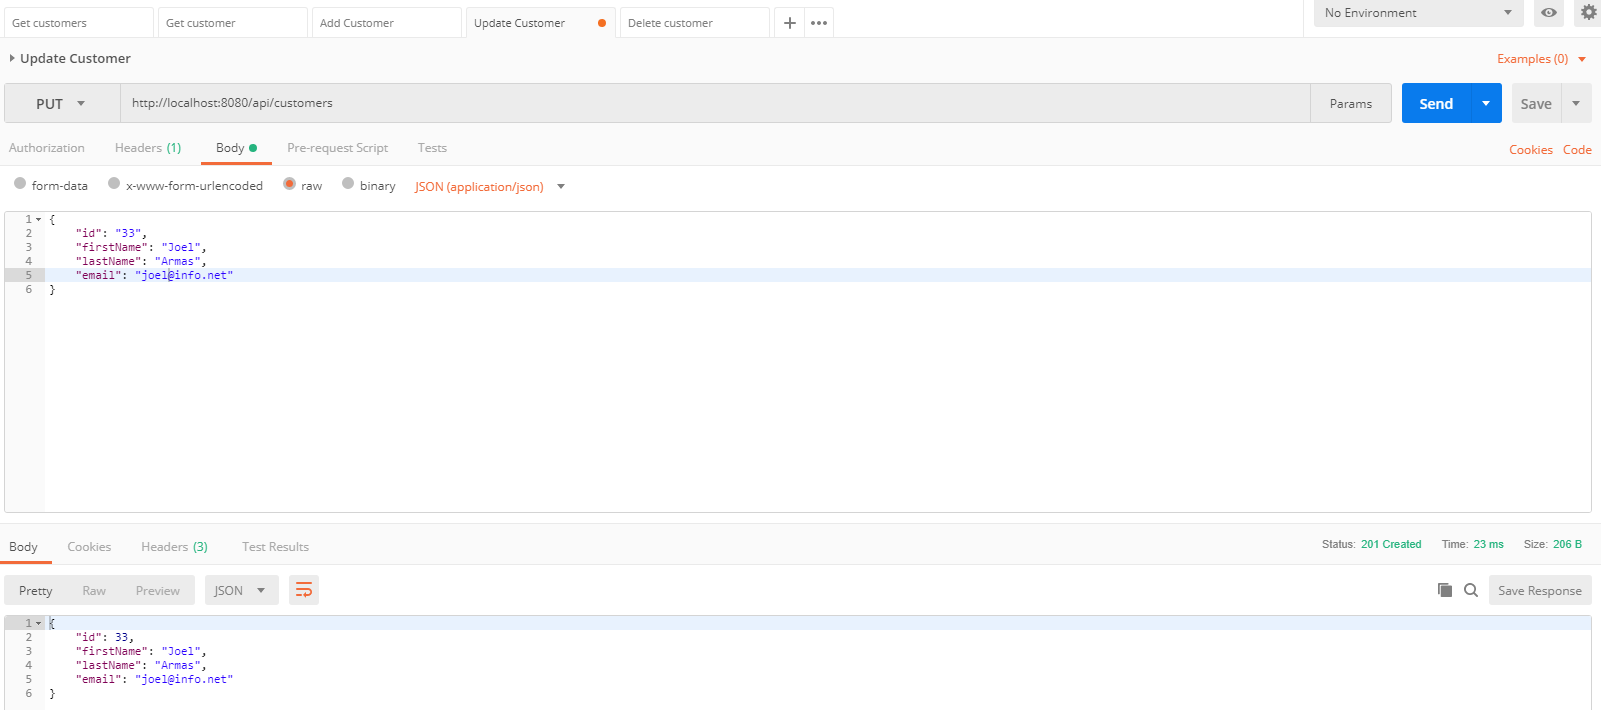Screen dimensions: 1601x710
Task: Expand the Update Customer request description
Action: [12, 59]
